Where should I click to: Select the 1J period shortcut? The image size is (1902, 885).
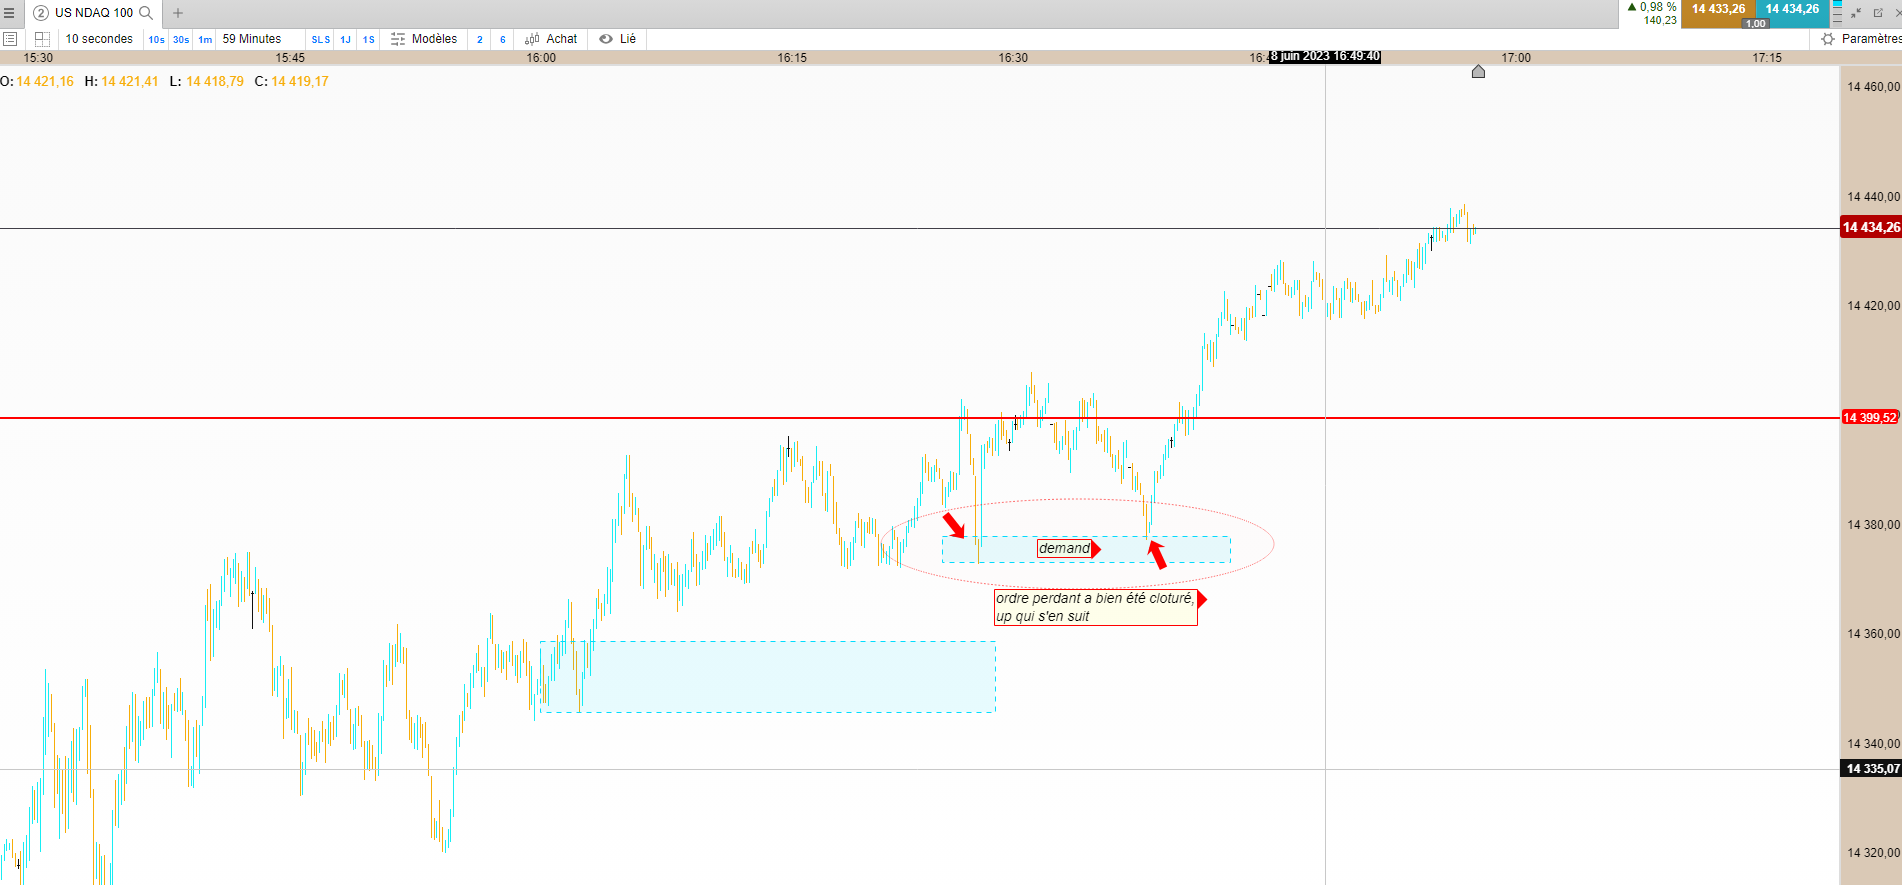[x=345, y=40]
